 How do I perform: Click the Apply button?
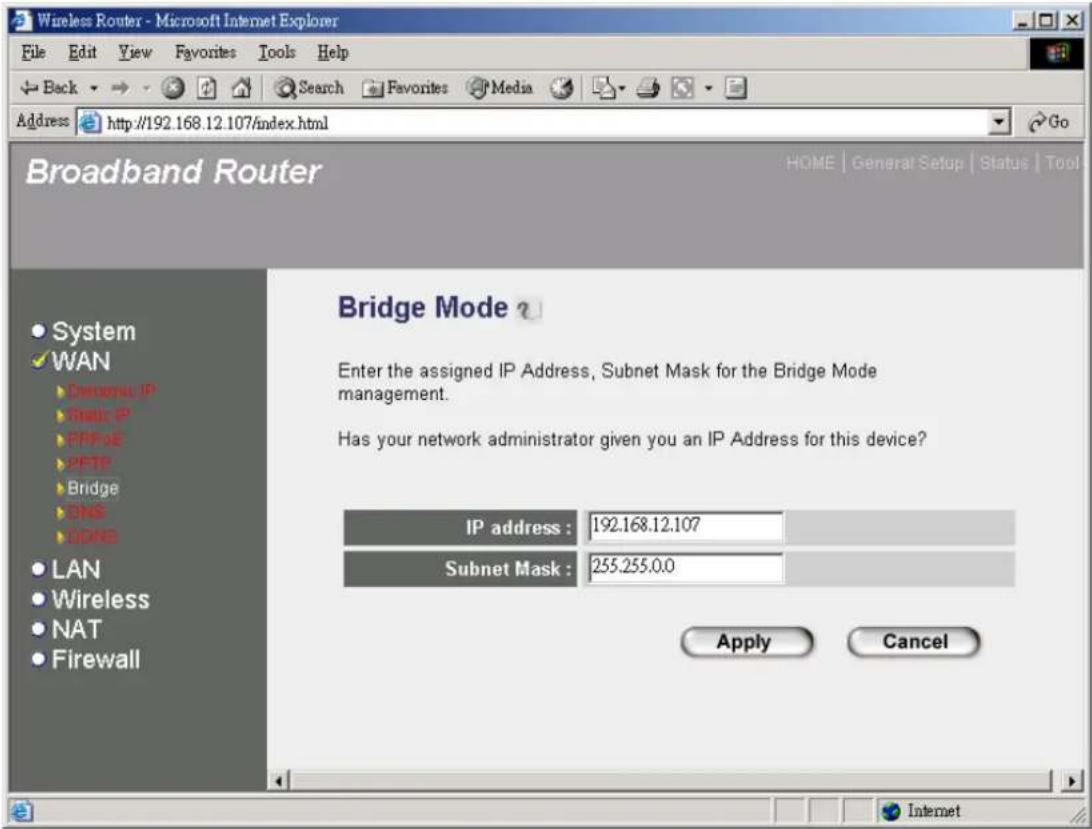(x=747, y=642)
